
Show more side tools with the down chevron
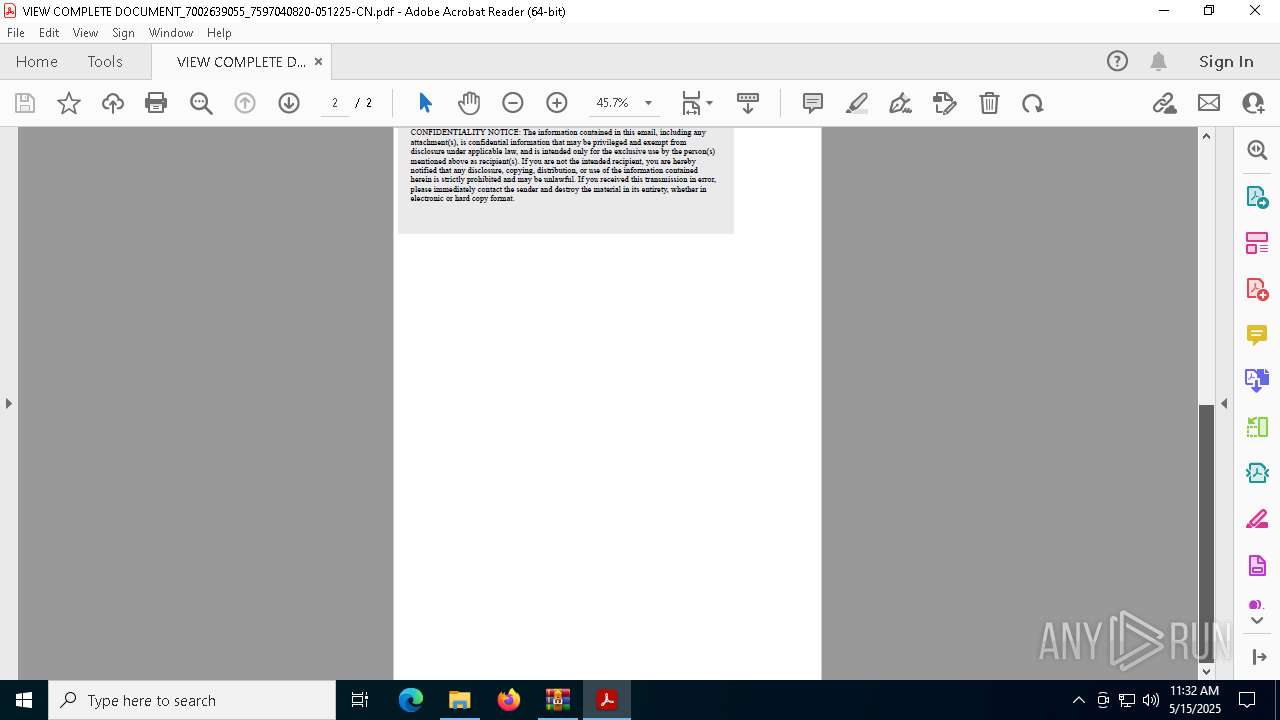click(1257, 621)
